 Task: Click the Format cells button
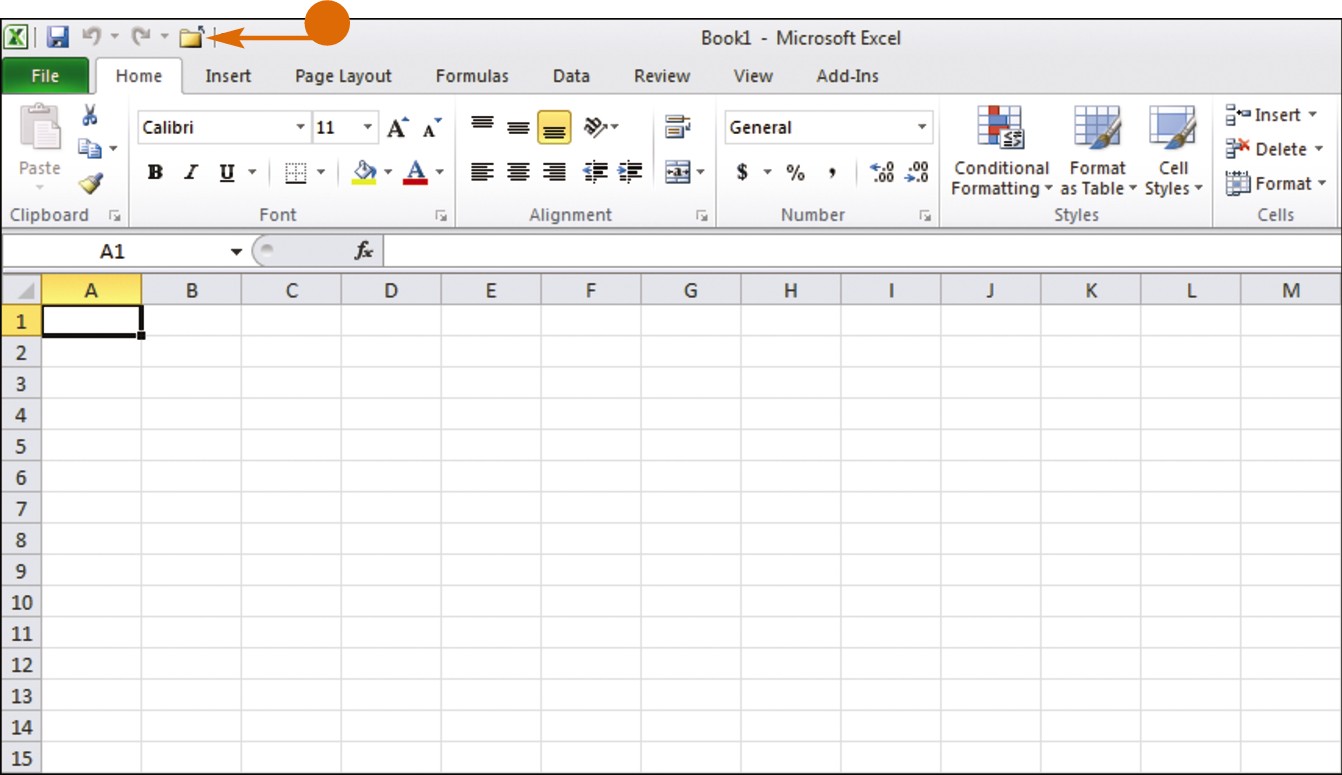click(1276, 183)
